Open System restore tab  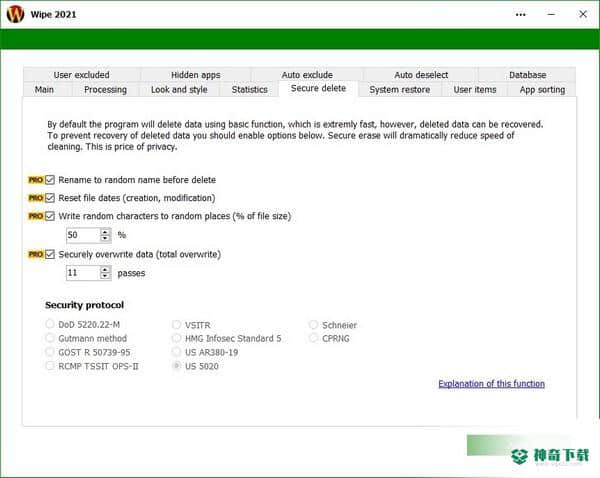click(400, 90)
